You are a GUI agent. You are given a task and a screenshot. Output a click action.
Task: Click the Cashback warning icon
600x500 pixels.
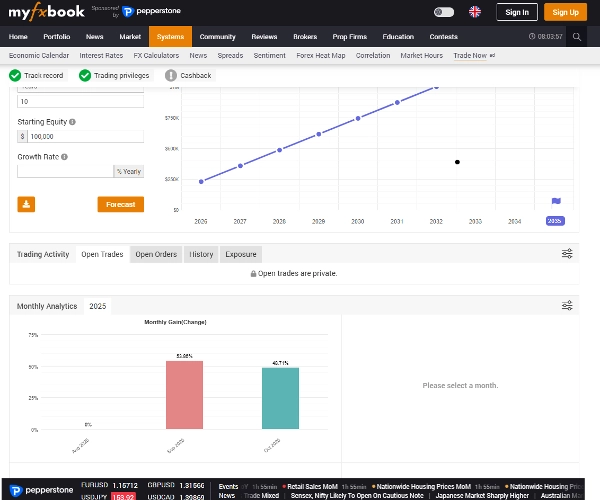[171, 75]
